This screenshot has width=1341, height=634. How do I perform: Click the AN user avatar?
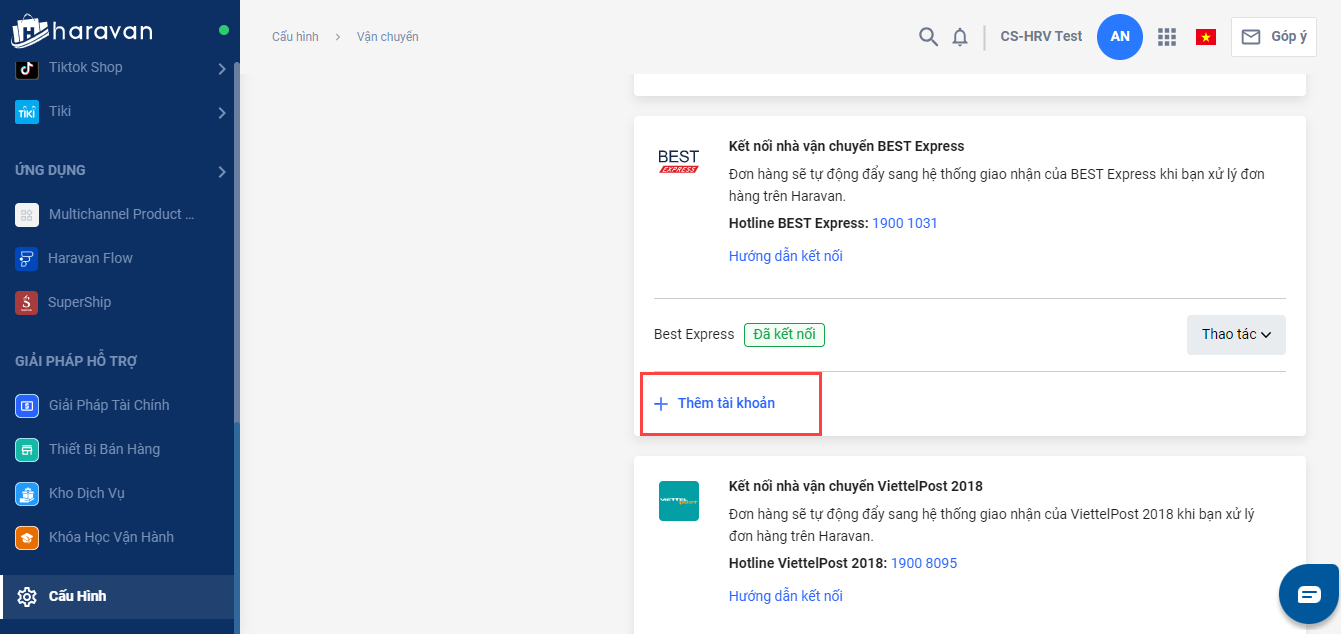point(1120,37)
